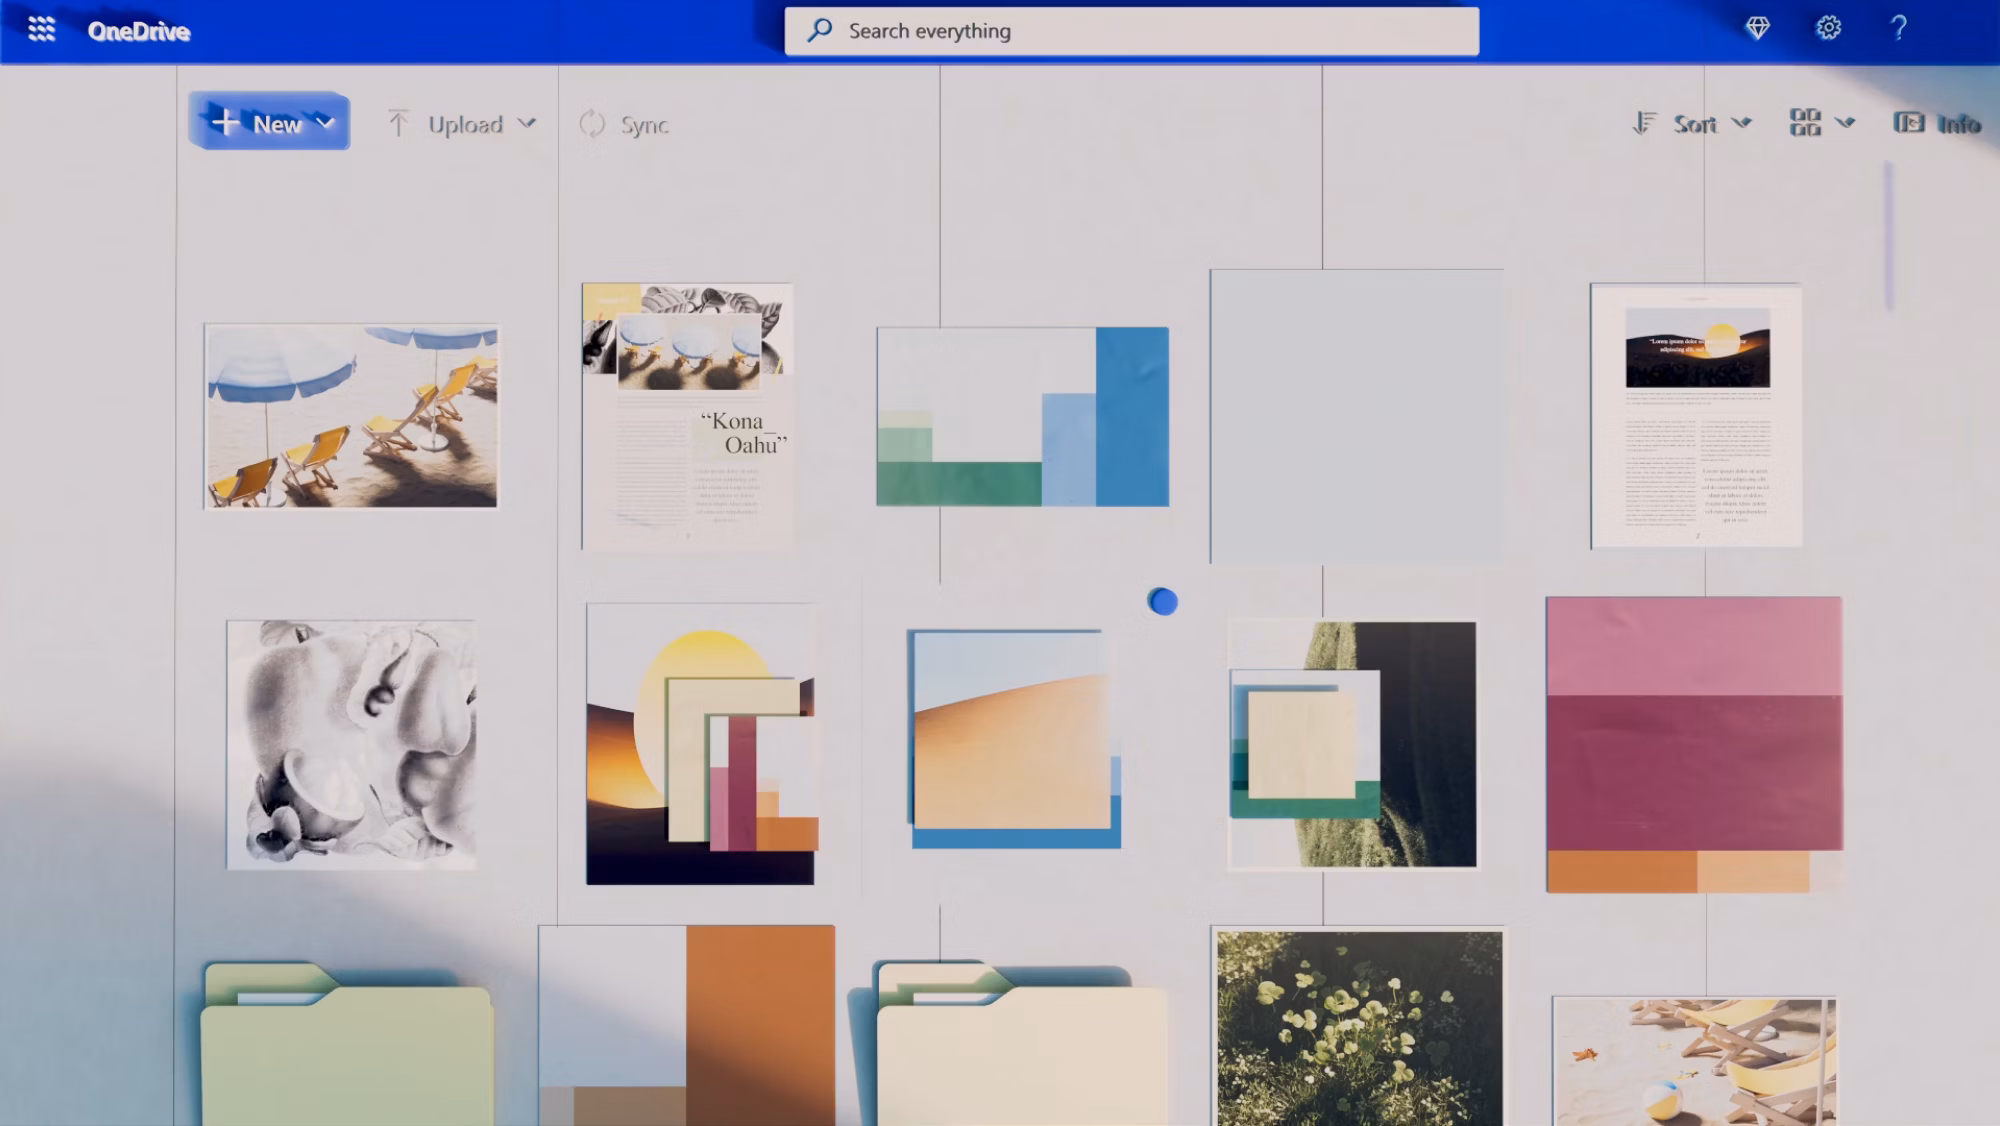The image size is (2000, 1126).
Task: Open the settings gear icon
Action: (1828, 28)
